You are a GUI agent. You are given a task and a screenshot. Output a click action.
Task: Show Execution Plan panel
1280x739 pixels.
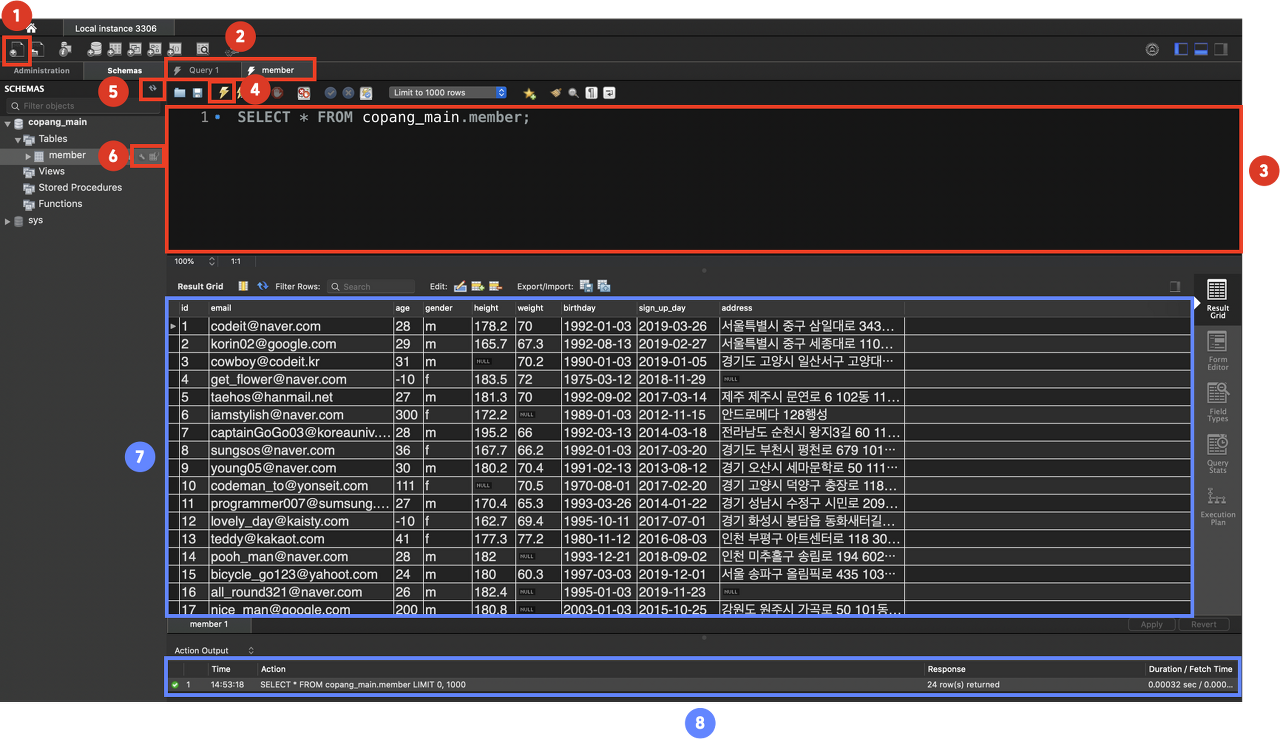pos(1217,508)
